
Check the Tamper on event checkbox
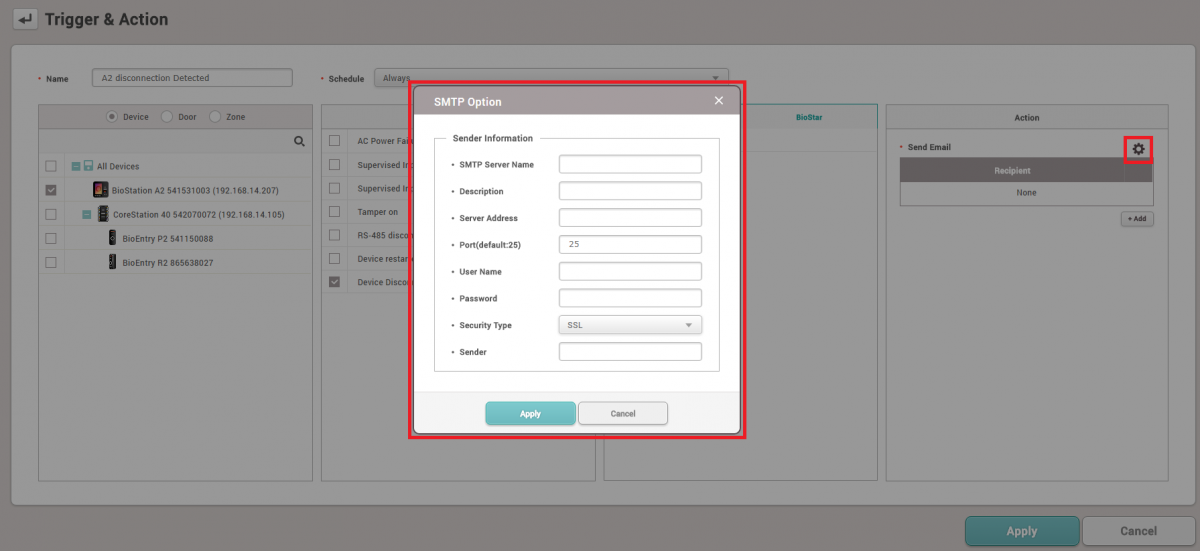click(x=335, y=212)
